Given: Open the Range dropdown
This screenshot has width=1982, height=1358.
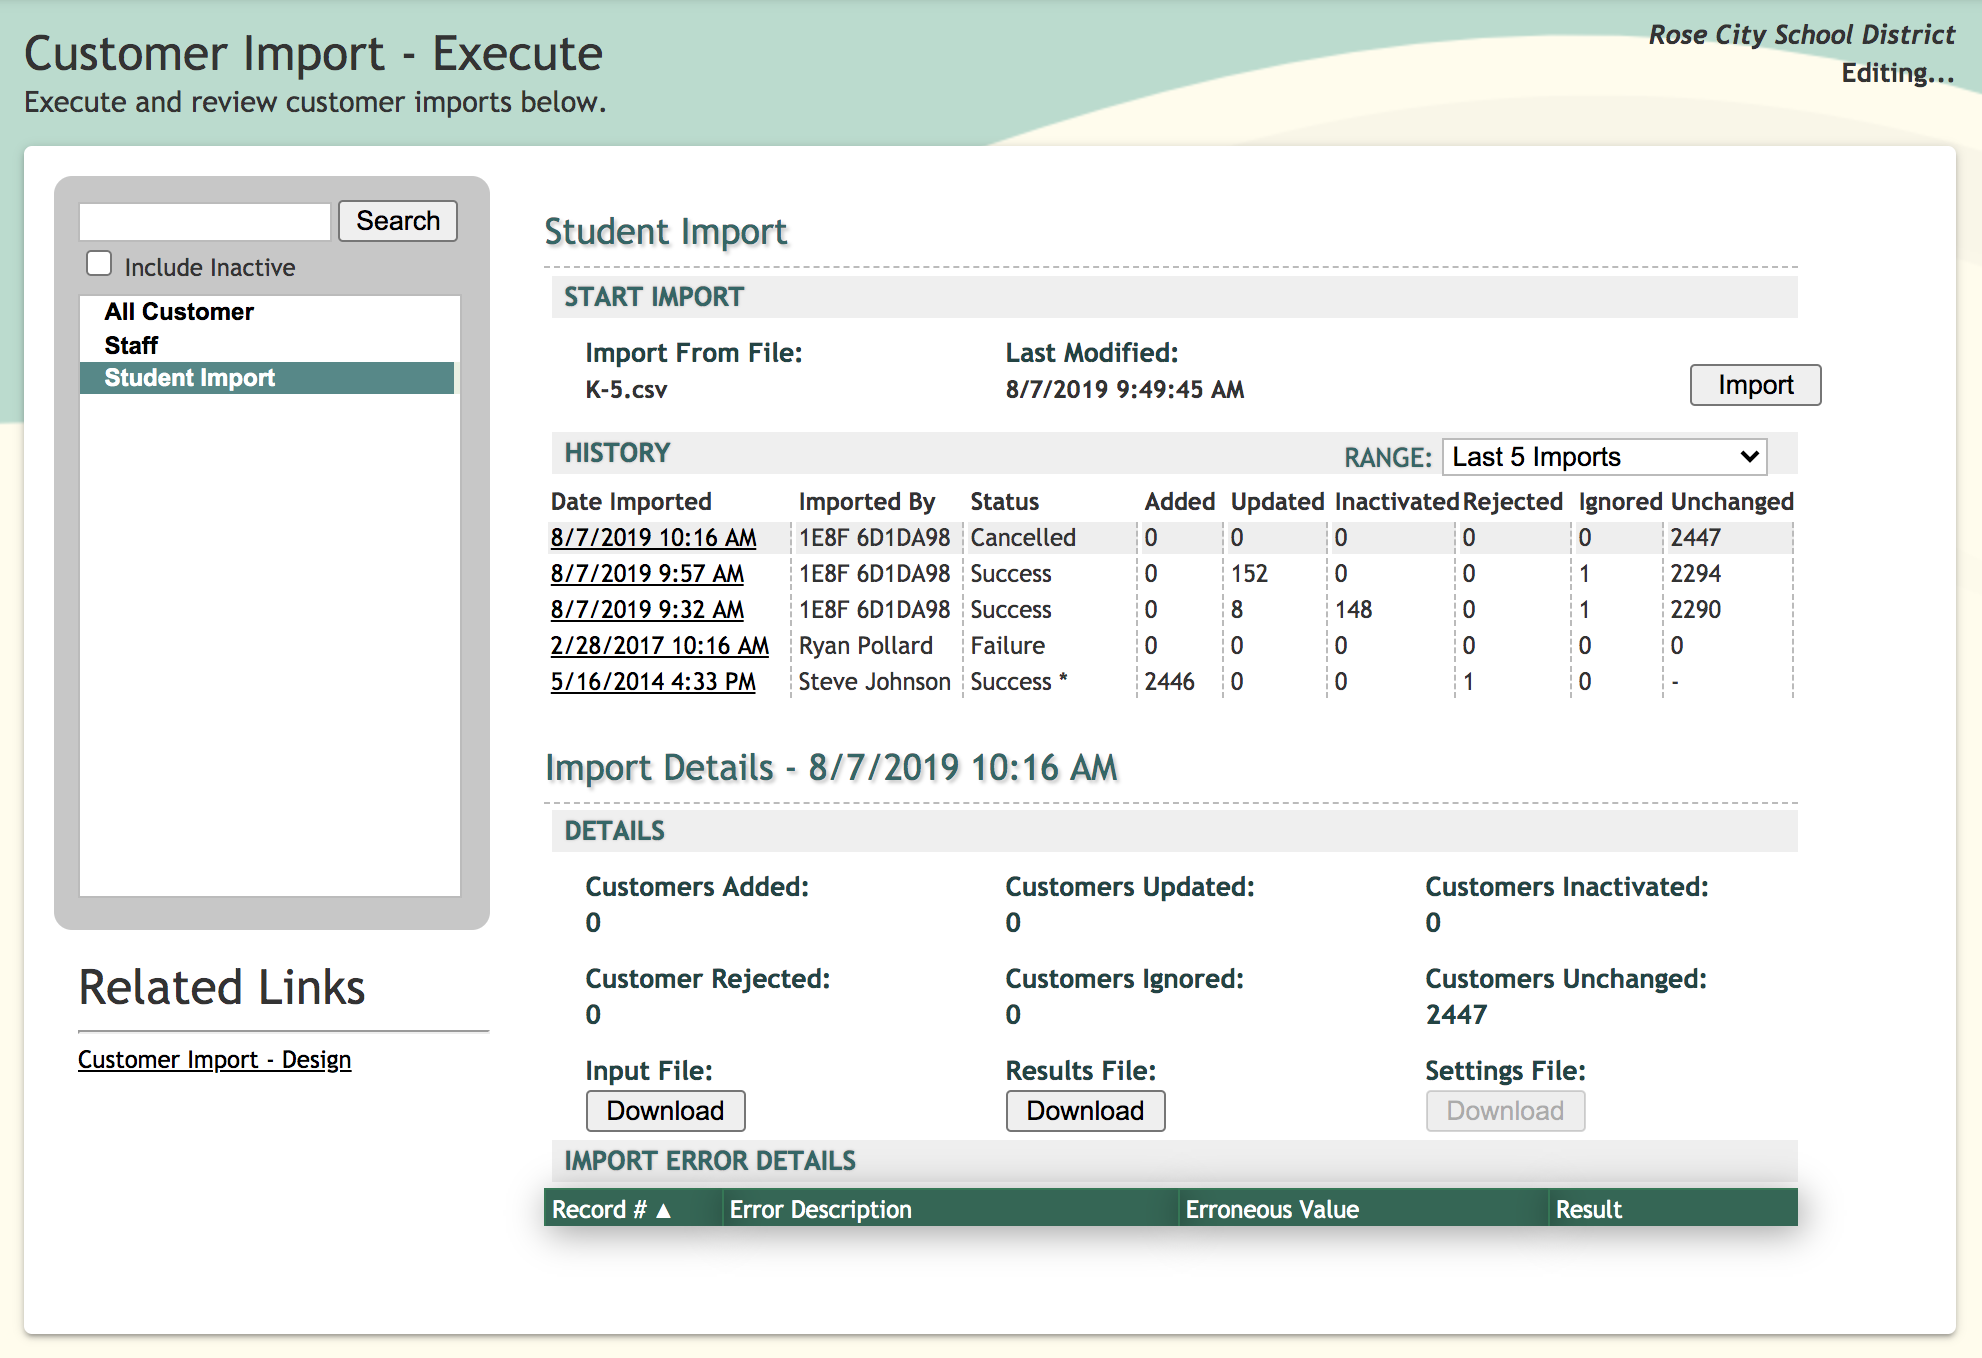Looking at the screenshot, I should tap(1604, 457).
